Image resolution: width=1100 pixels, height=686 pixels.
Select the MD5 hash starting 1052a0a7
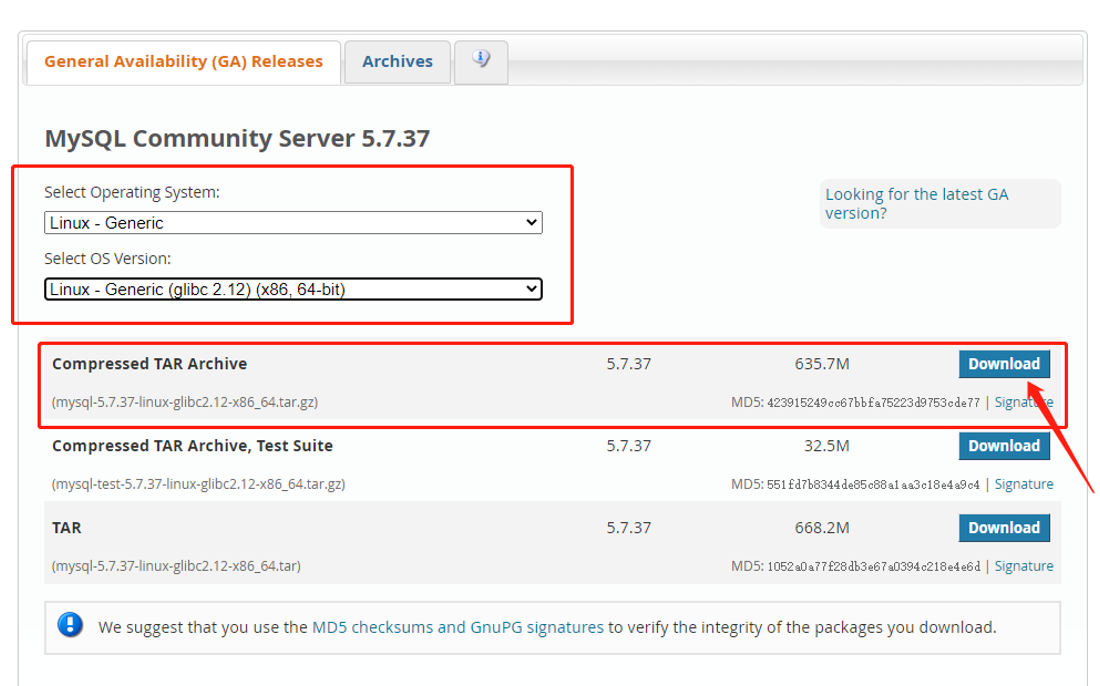click(x=873, y=567)
